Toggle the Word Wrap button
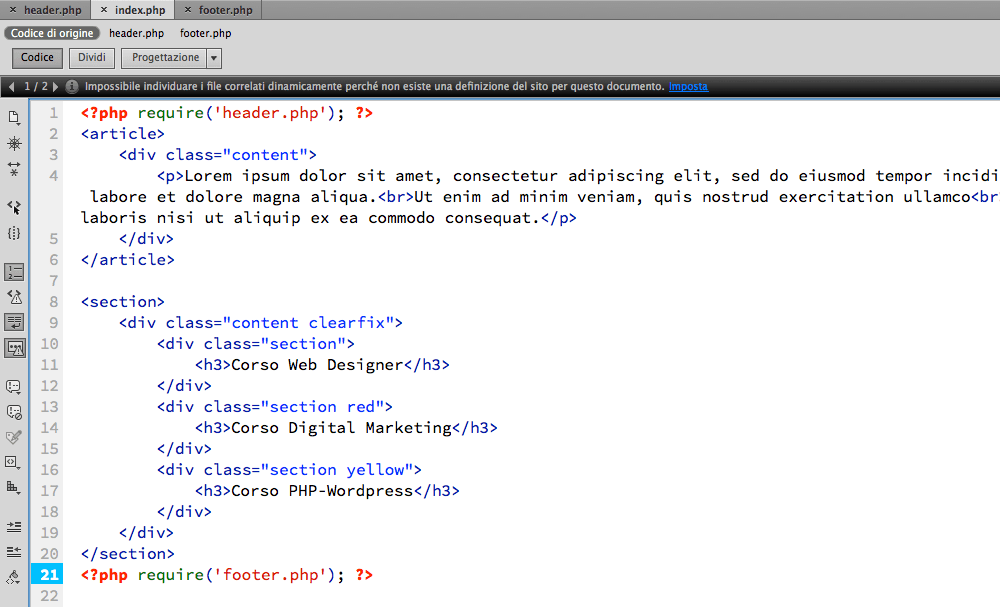 click(14, 322)
